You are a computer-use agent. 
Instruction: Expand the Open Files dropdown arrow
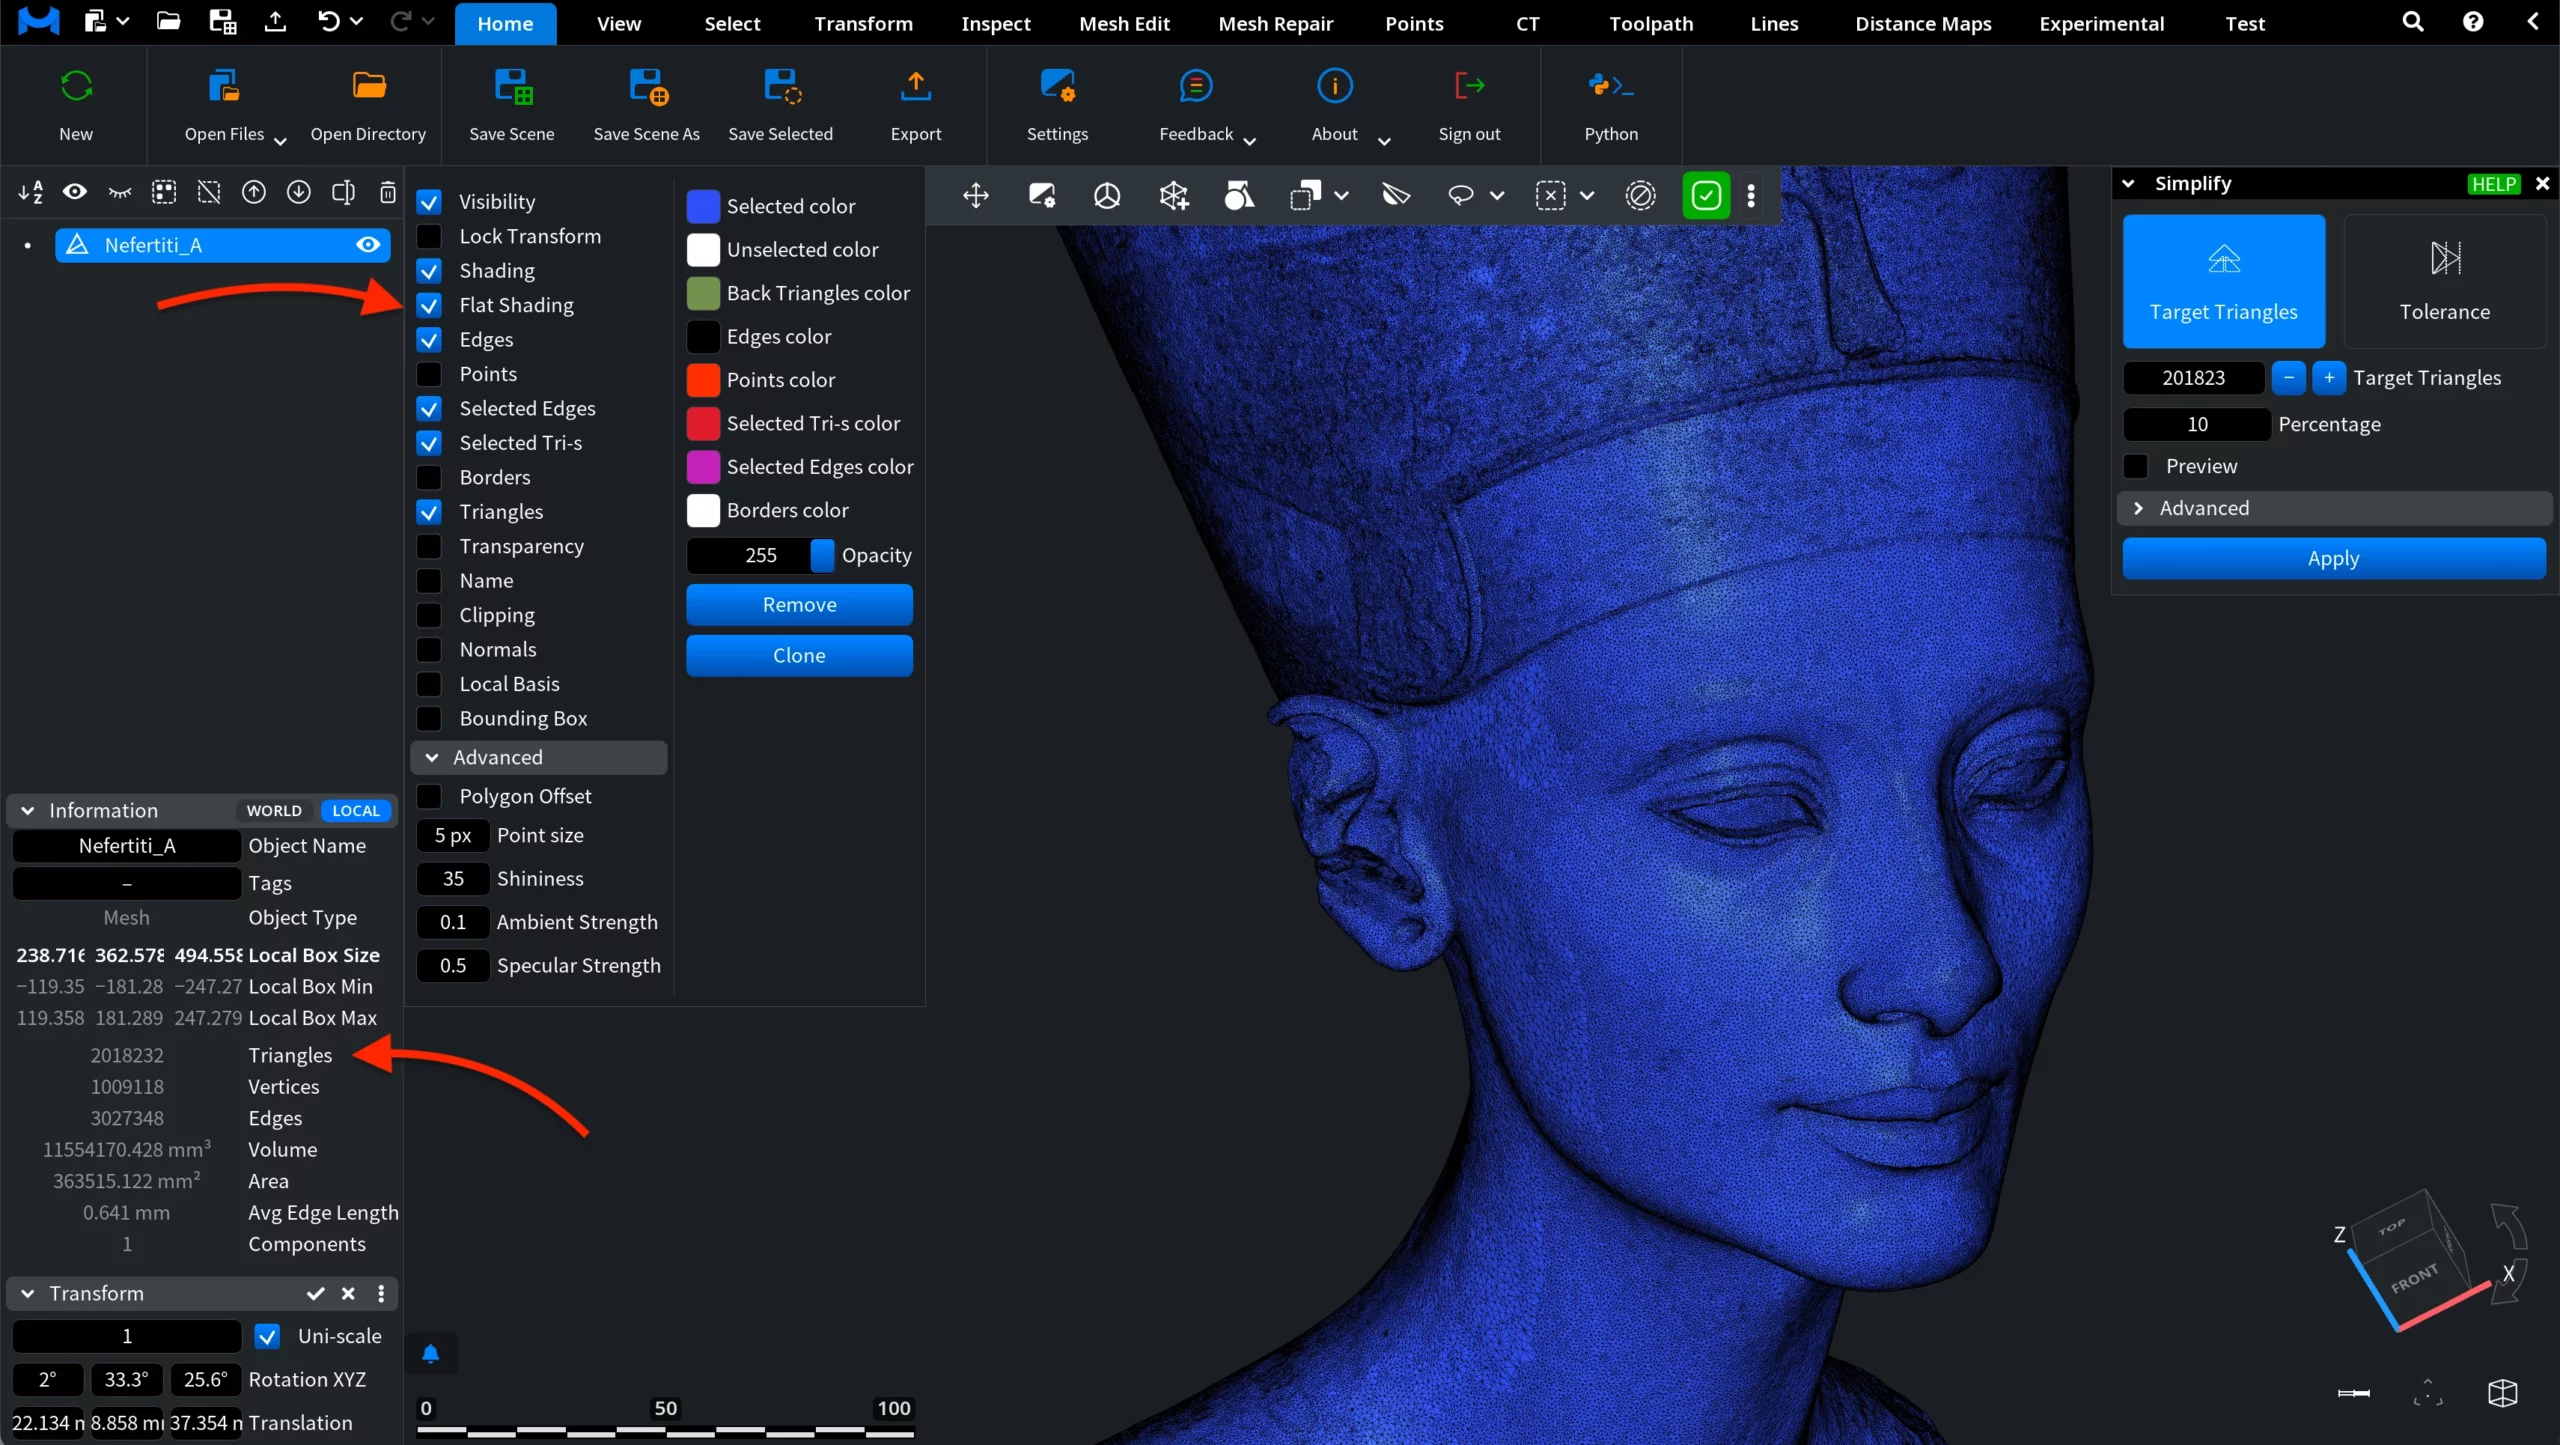click(x=280, y=141)
